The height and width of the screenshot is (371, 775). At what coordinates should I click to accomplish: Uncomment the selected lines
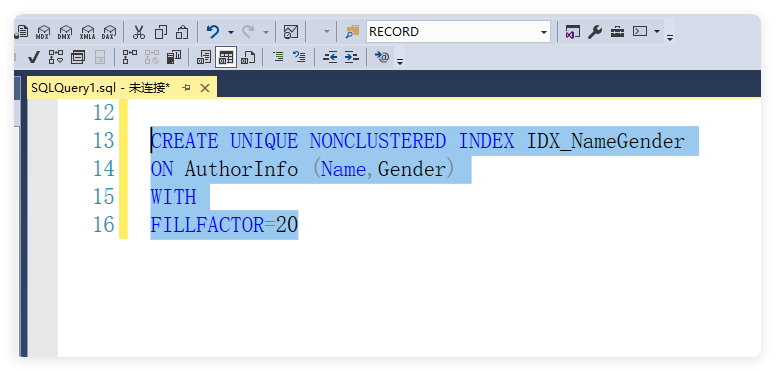click(x=299, y=57)
